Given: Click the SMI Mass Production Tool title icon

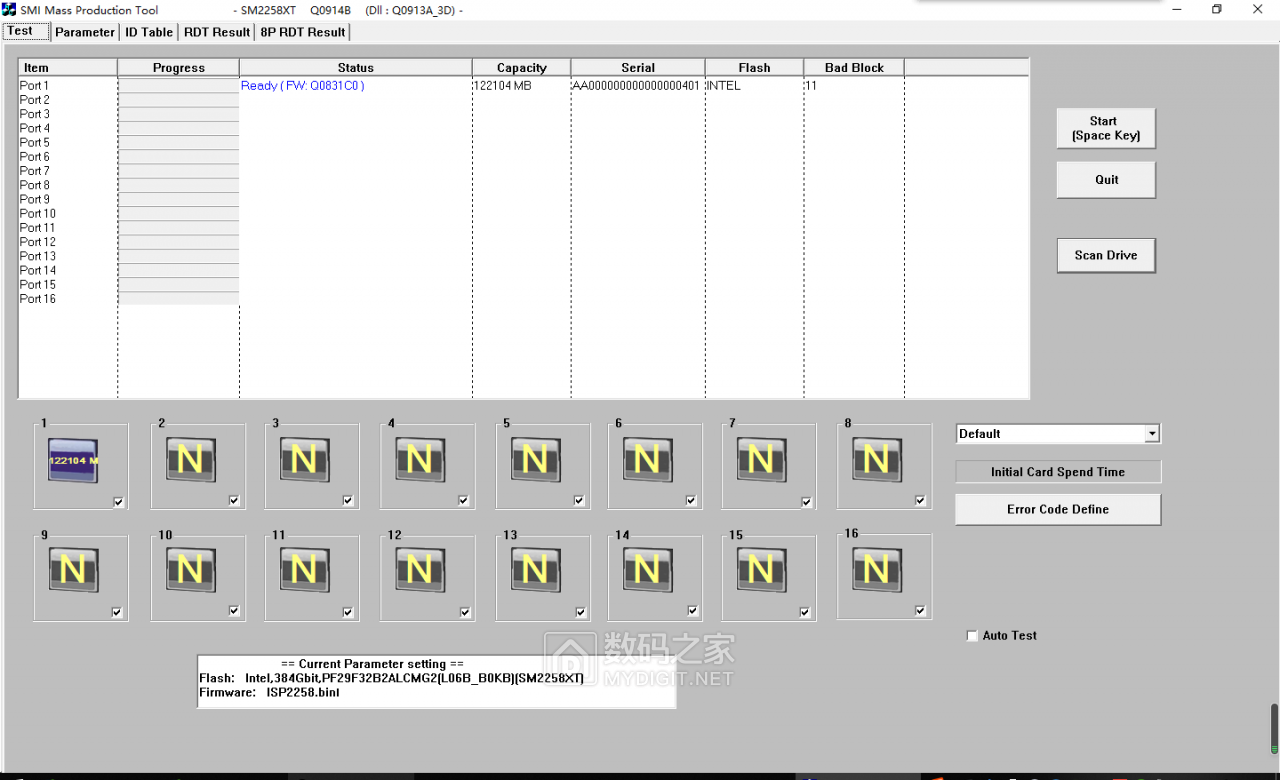Looking at the screenshot, I should coord(9,10).
